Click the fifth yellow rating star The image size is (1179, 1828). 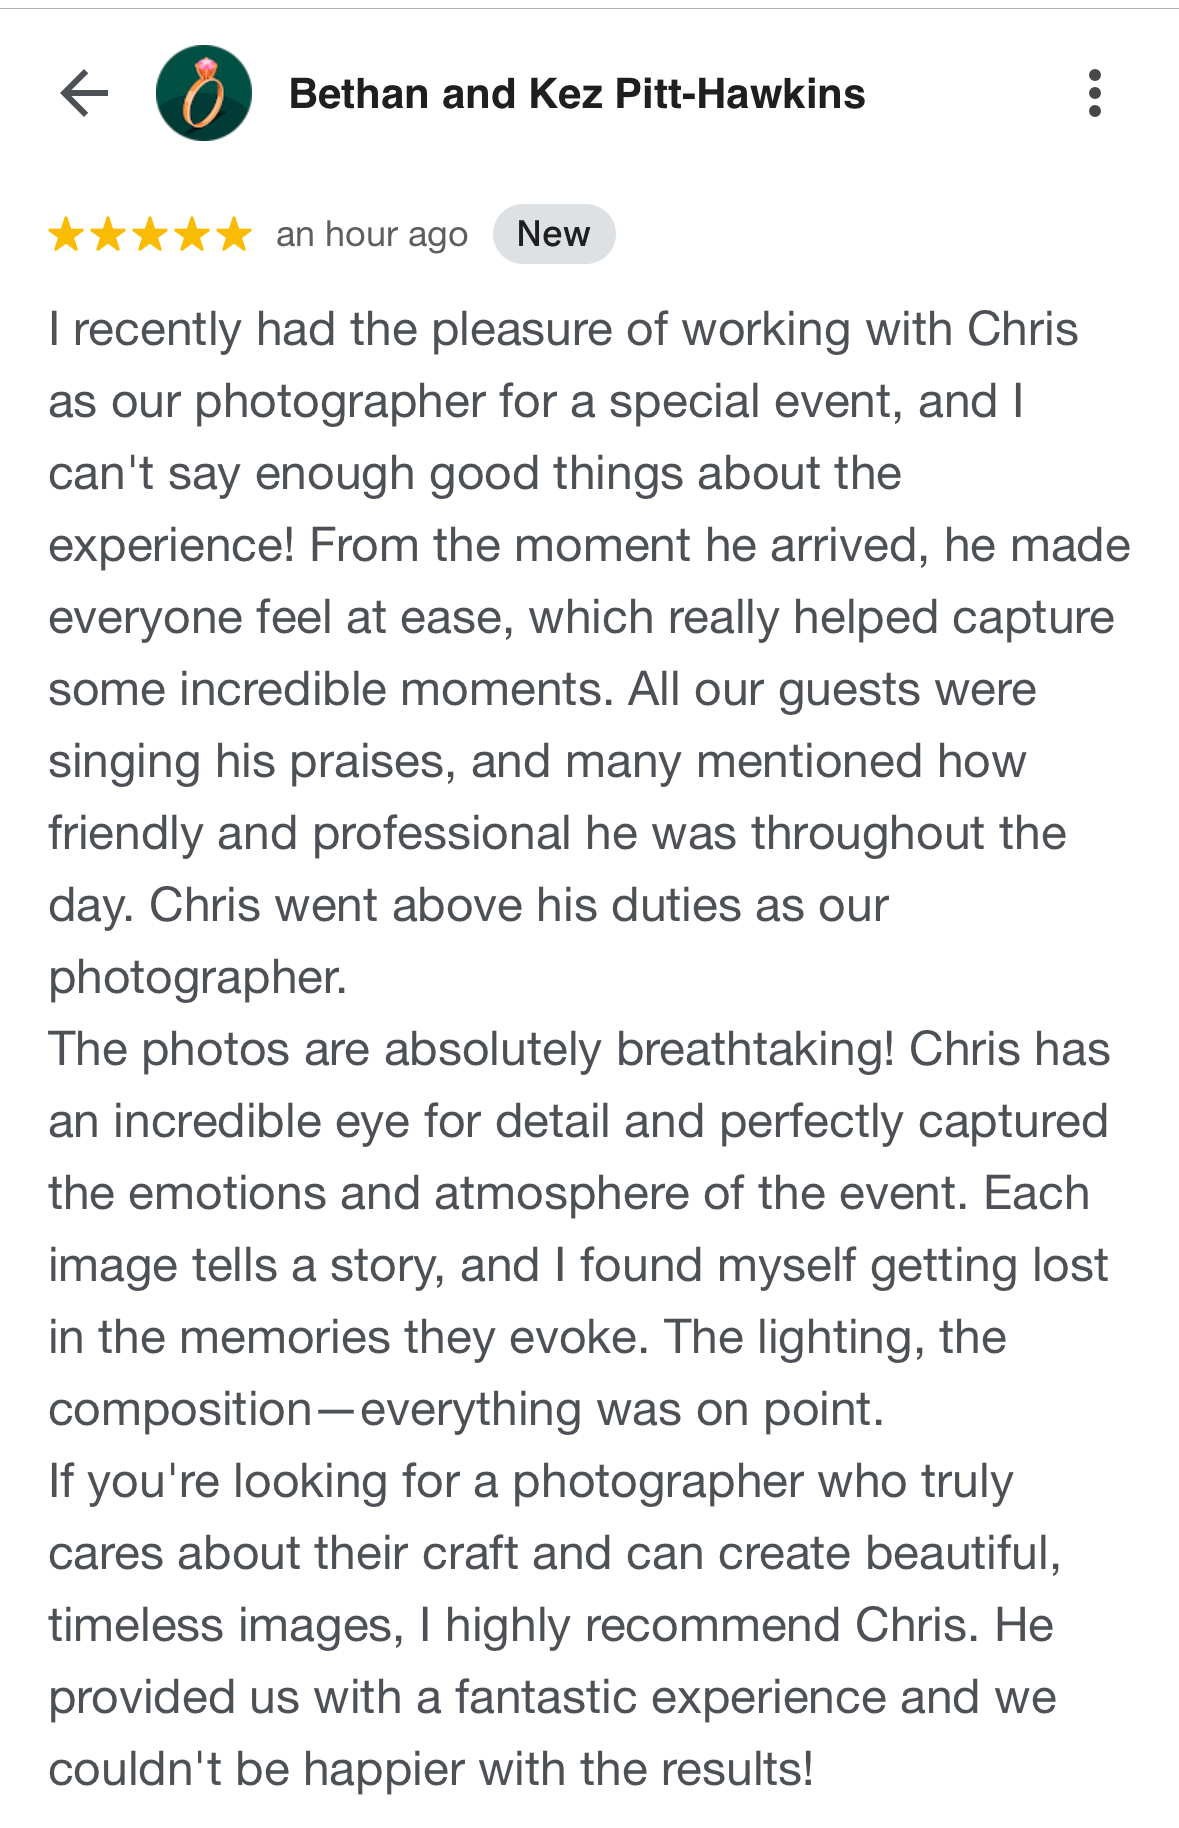234,235
